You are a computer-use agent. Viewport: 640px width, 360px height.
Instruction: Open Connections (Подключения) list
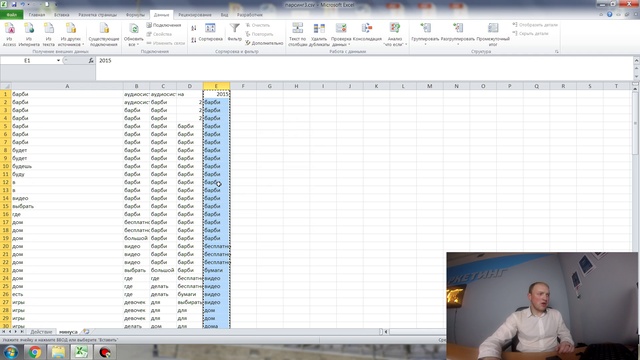[x=164, y=25]
